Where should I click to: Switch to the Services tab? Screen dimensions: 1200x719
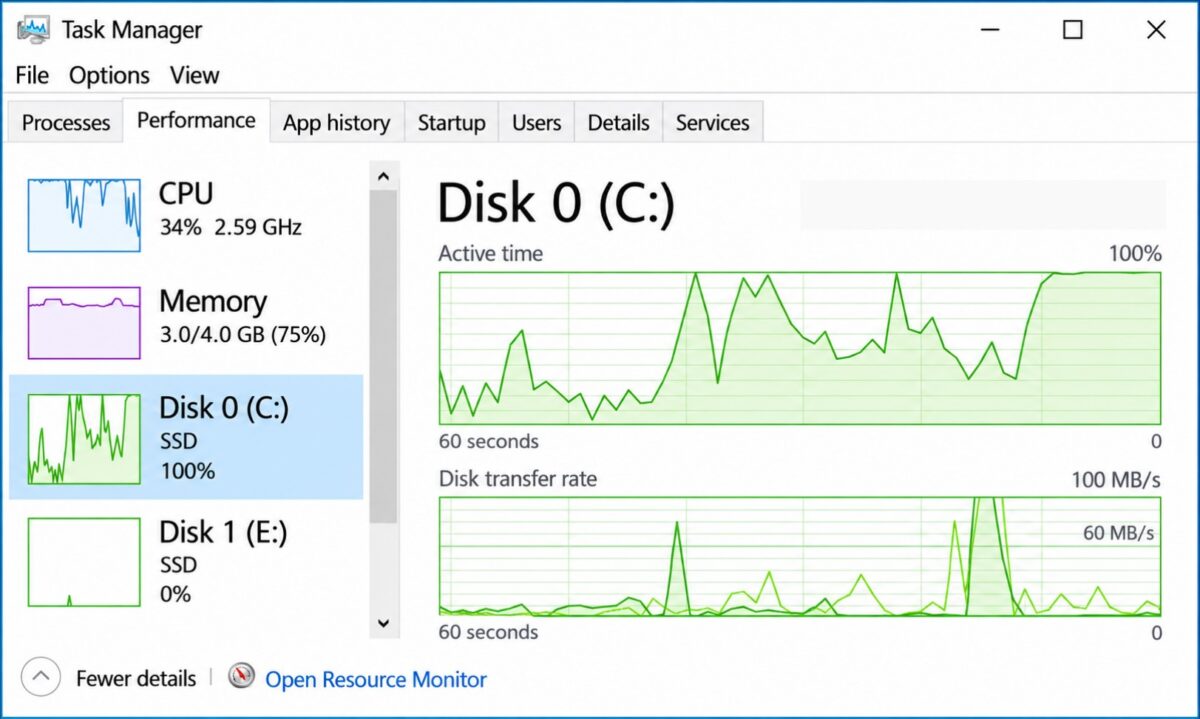[x=712, y=123]
